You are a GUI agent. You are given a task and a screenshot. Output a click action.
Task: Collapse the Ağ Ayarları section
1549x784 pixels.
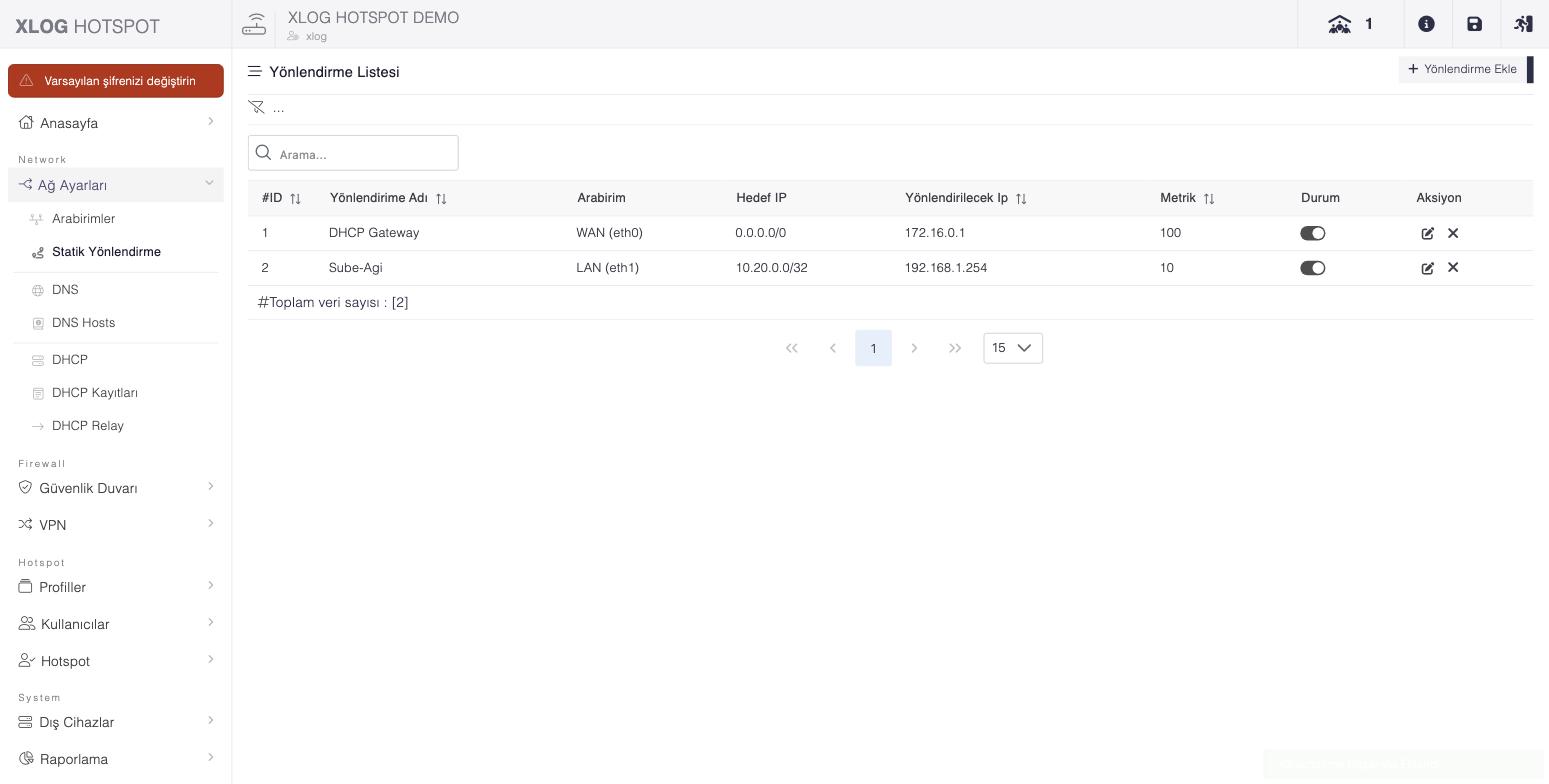[x=116, y=185]
